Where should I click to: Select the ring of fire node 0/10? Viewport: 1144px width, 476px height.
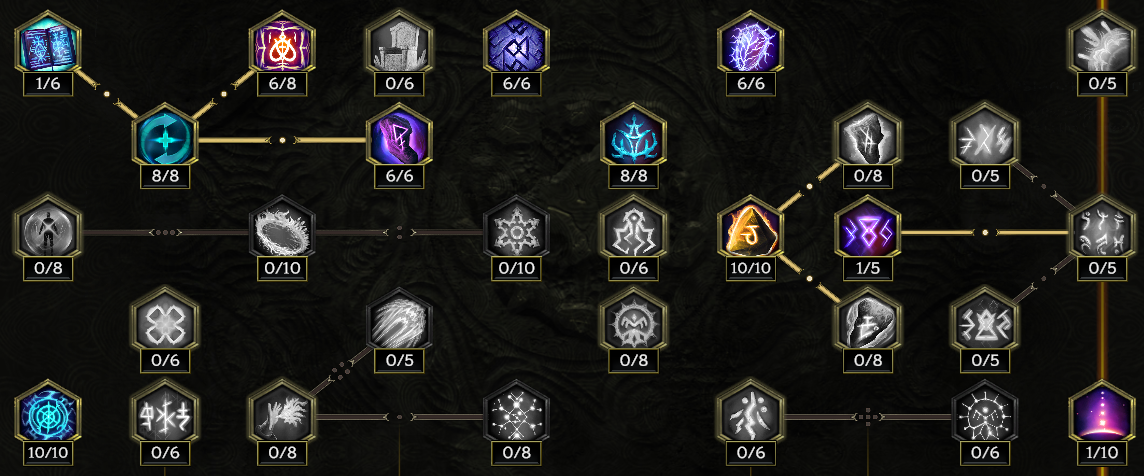pyautogui.click(x=282, y=229)
